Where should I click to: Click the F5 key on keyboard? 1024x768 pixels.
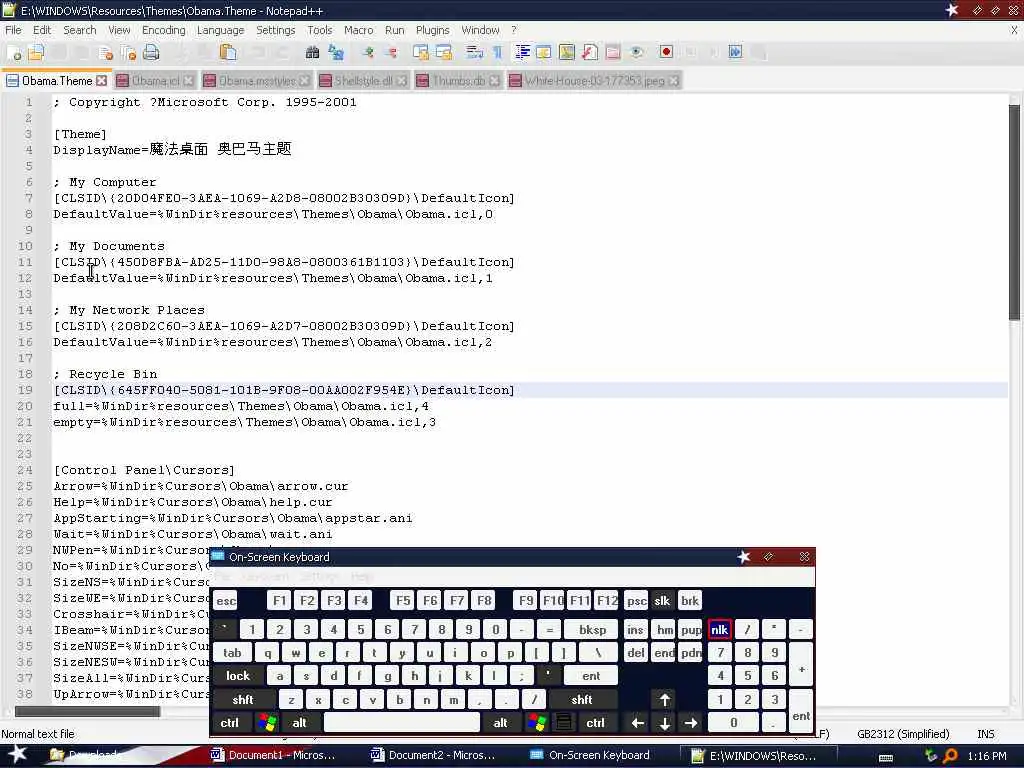[x=403, y=600]
